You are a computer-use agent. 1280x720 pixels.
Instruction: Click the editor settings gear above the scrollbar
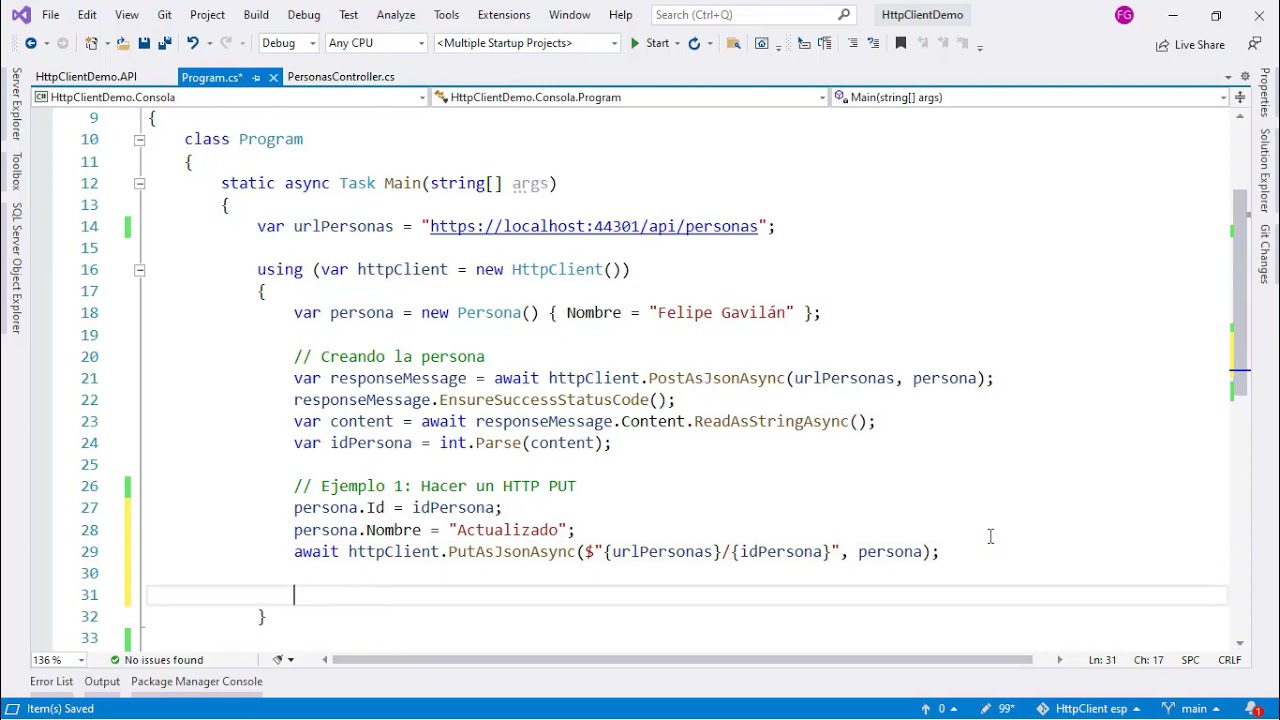tap(1245, 77)
